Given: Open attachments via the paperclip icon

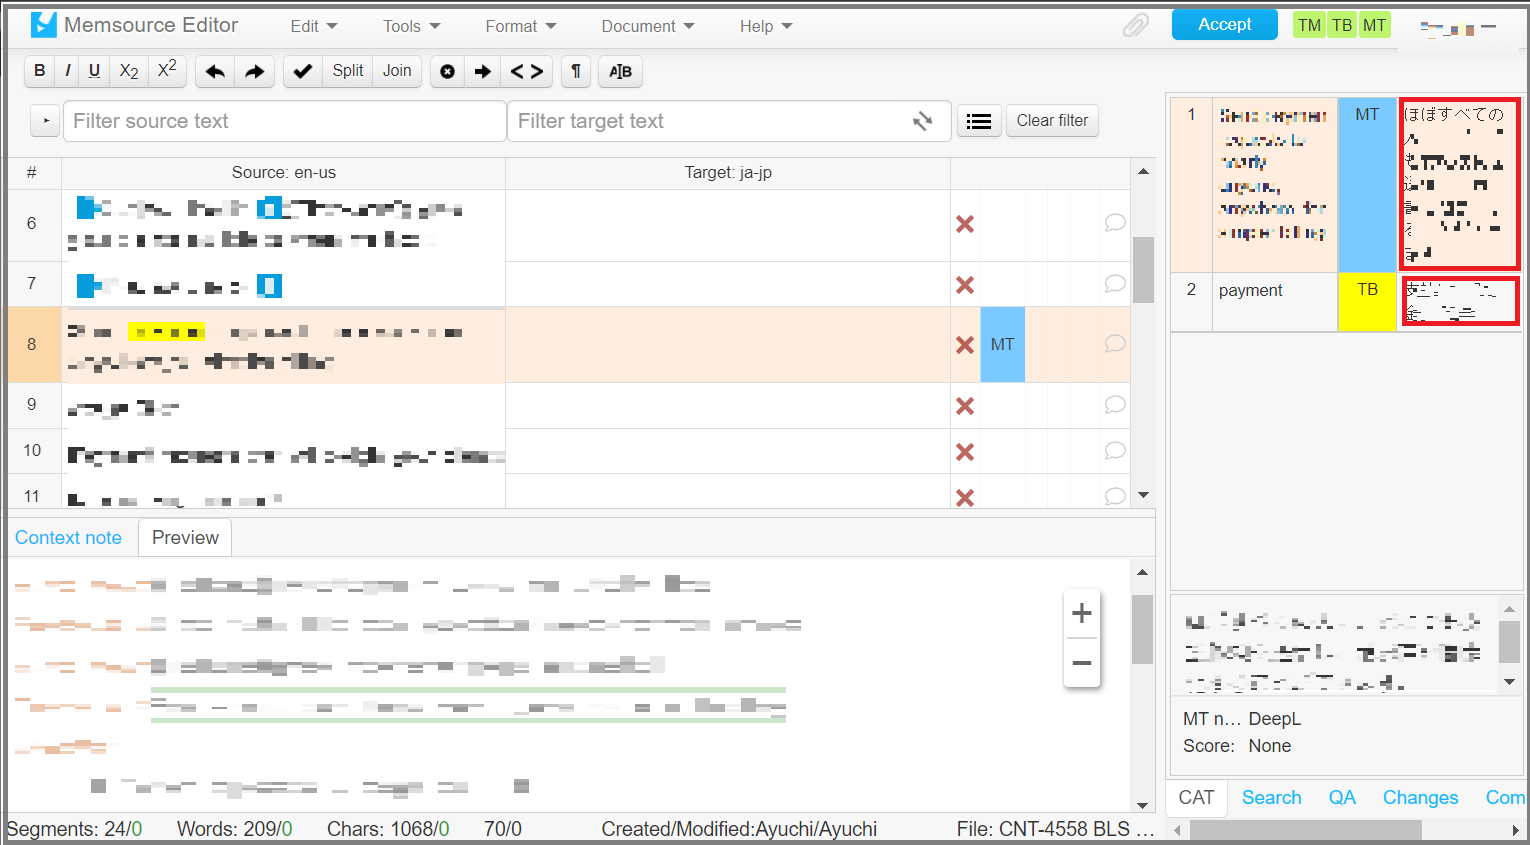Looking at the screenshot, I should (1135, 24).
